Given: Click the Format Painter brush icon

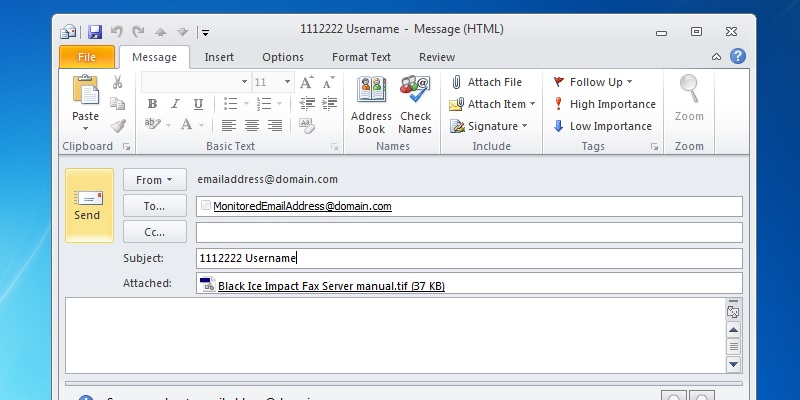Looking at the screenshot, I should [118, 125].
